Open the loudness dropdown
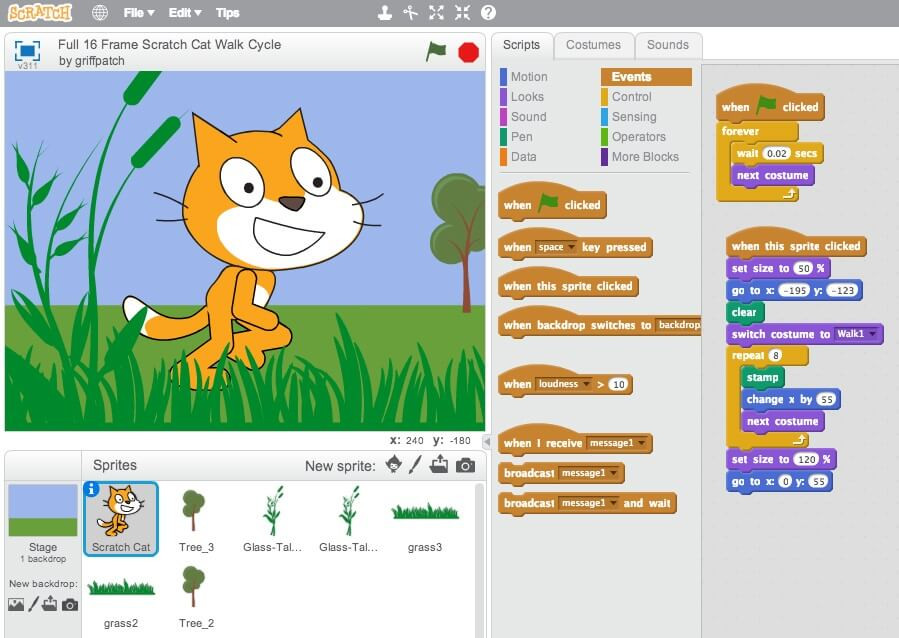Viewport: 899px width, 638px height. tap(564, 384)
